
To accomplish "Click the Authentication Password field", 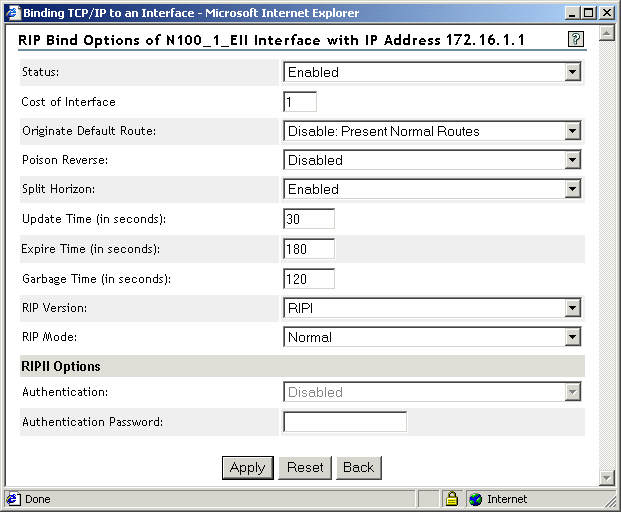I will coord(345,422).
